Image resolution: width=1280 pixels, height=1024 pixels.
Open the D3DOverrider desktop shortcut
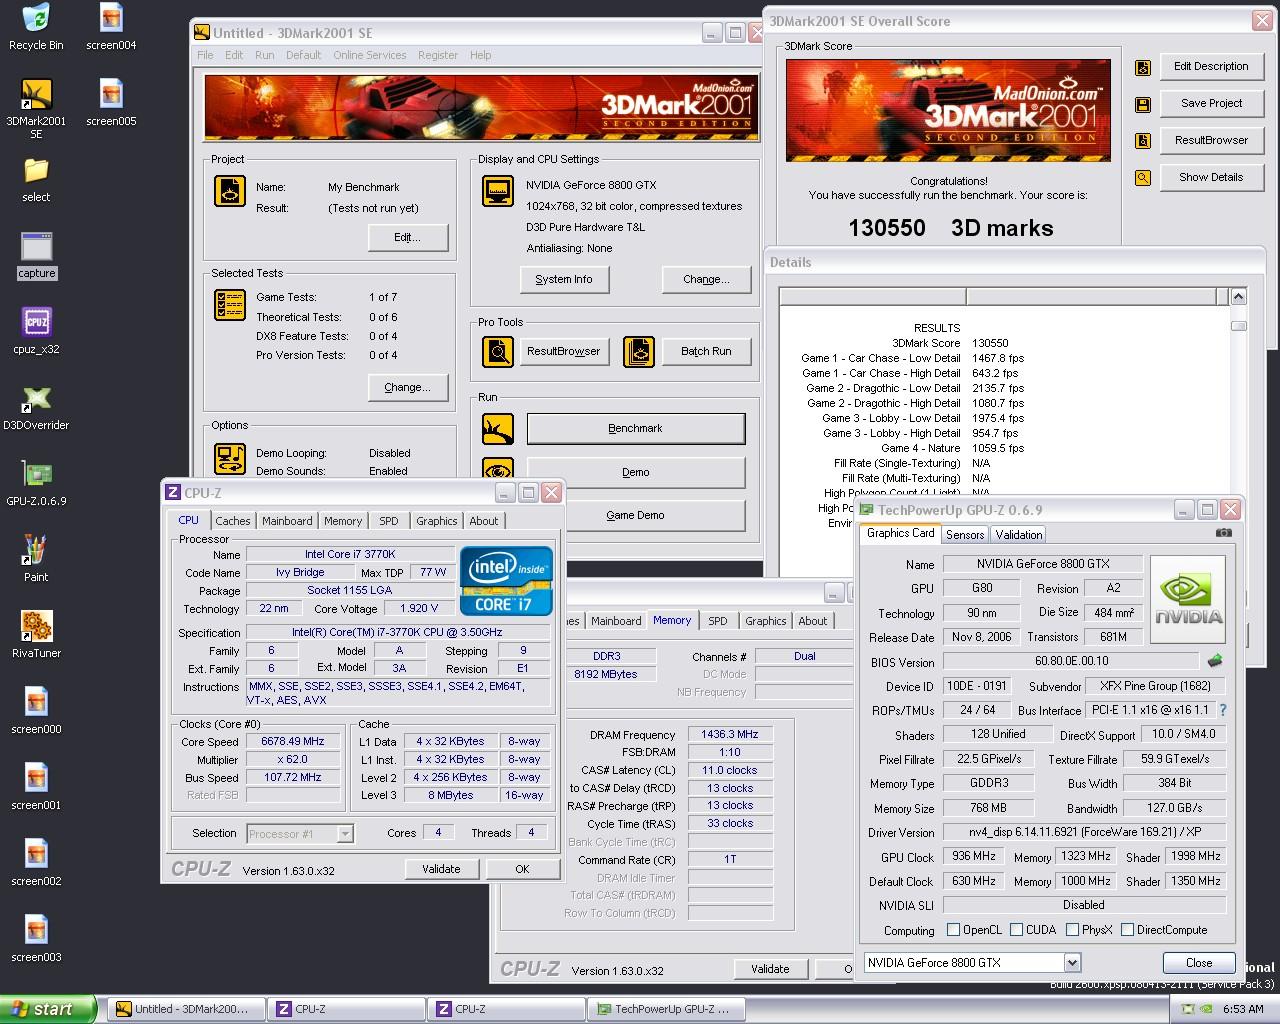coord(36,407)
